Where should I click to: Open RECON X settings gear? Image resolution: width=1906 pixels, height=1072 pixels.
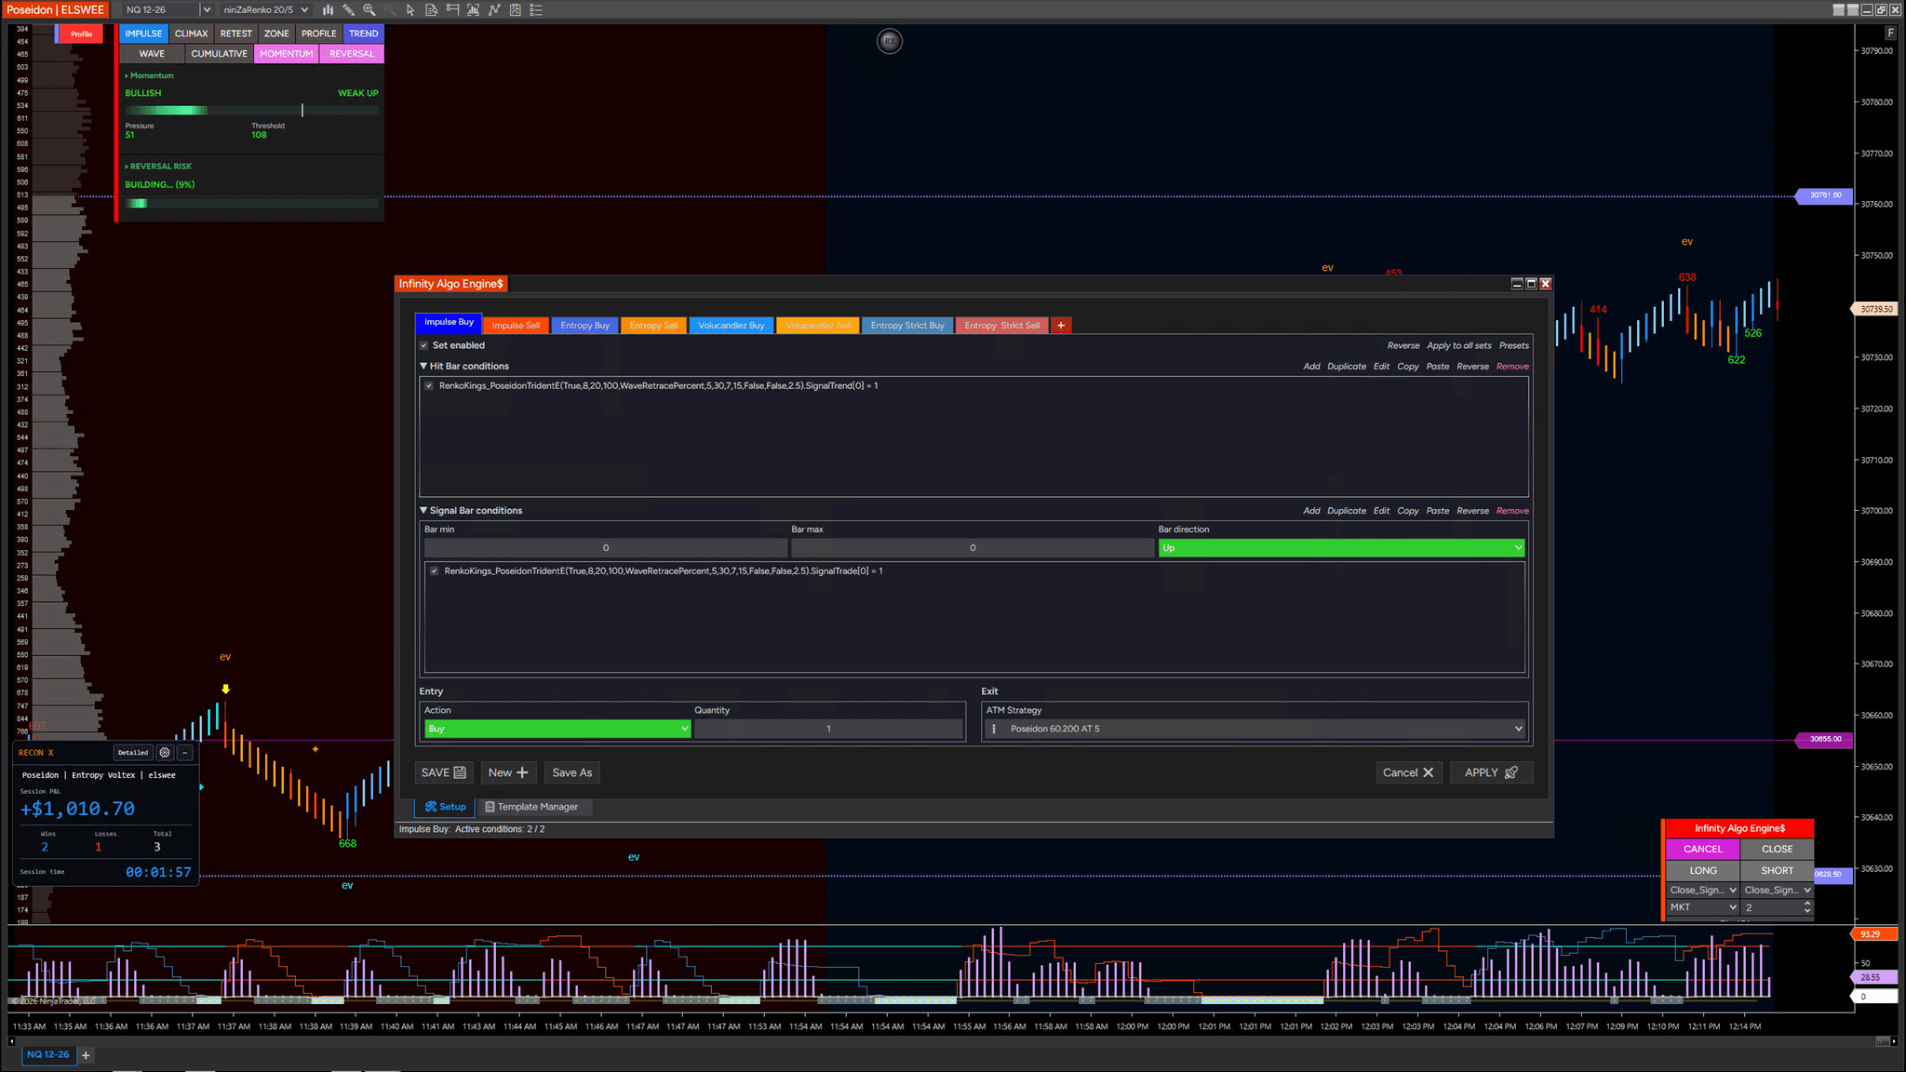point(165,753)
